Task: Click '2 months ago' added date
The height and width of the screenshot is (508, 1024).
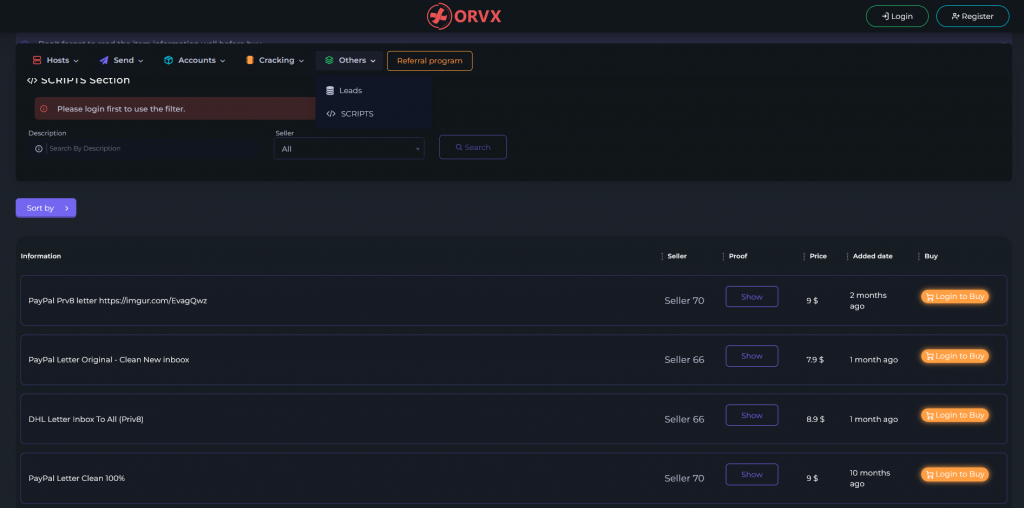Action: [869, 301]
